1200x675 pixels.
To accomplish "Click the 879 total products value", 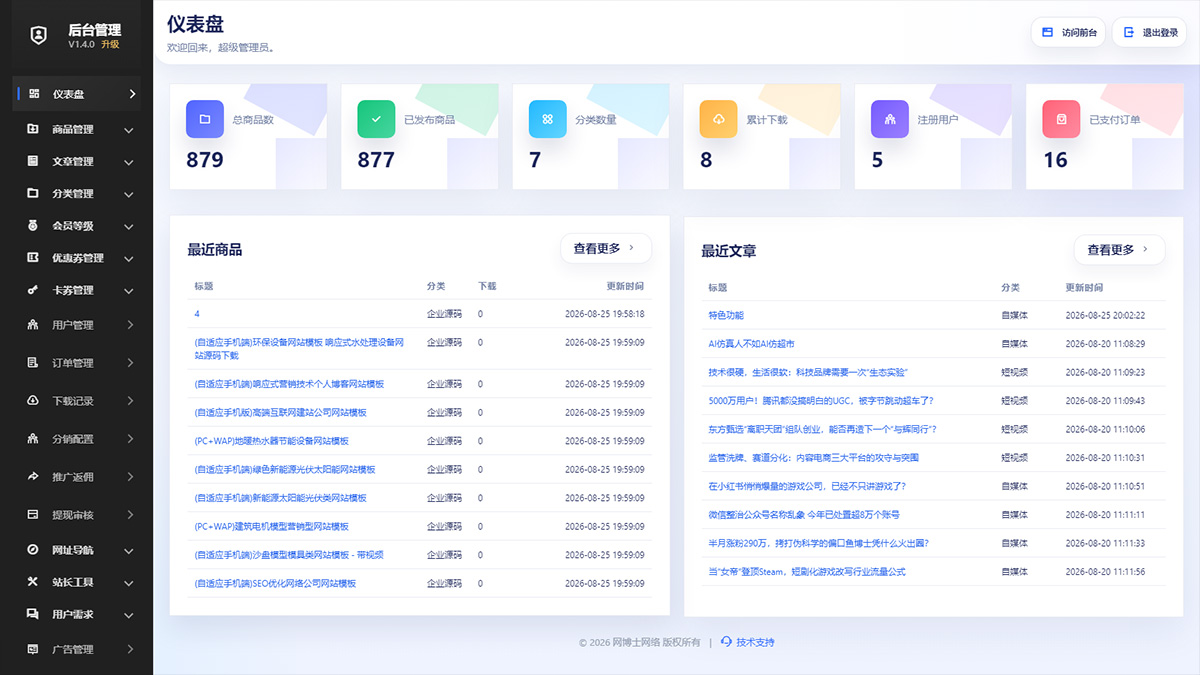I will coord(205,160).
